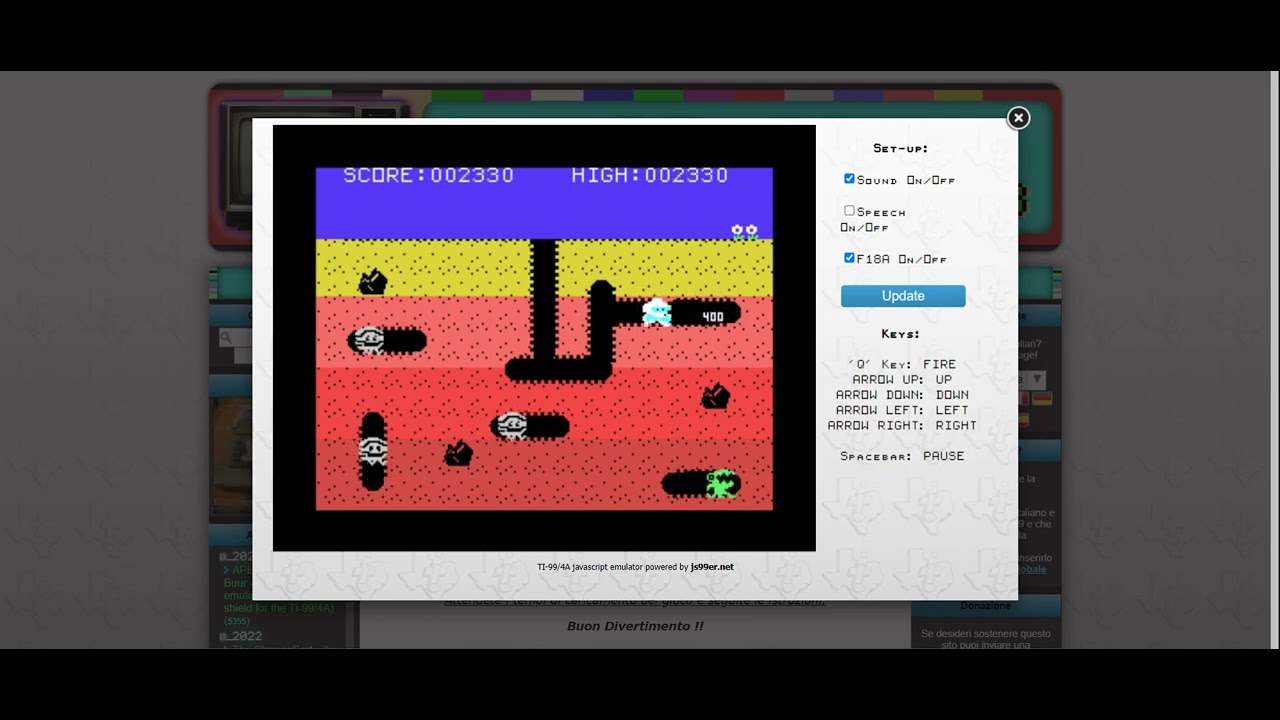Click the Buon Divertimento text on page
The width and height of the screenshot is (1280, 720).
(635, 626)
